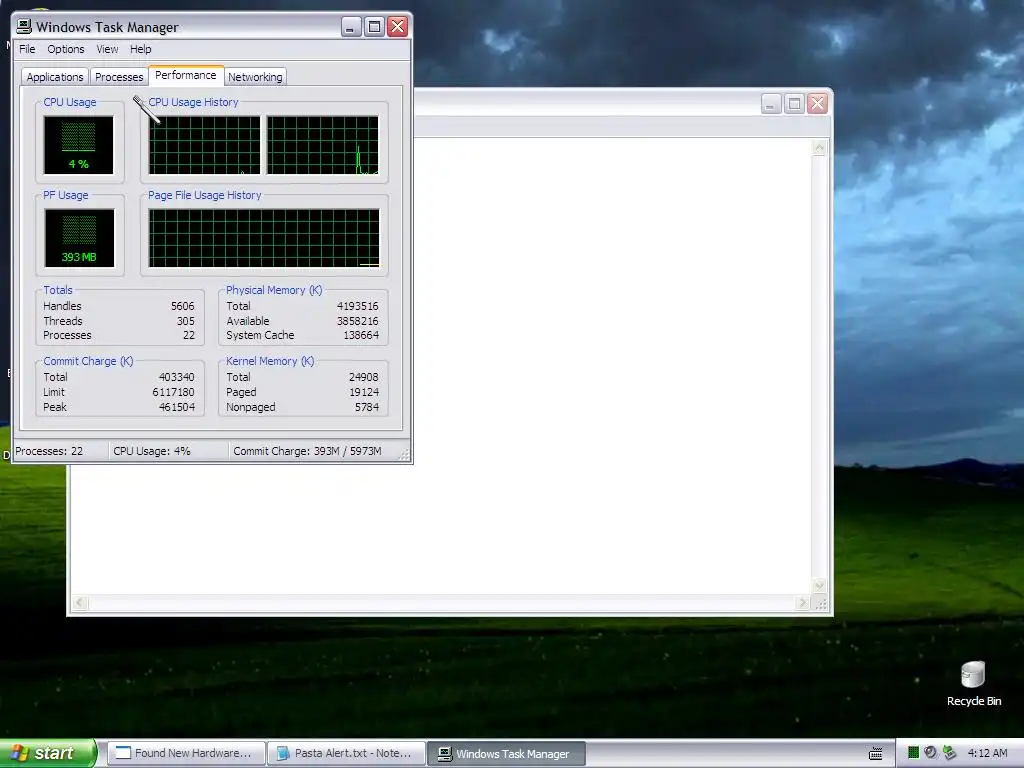Click the keyboard icon in the taskbar
1024x768 pixels.
pos(876,754)
